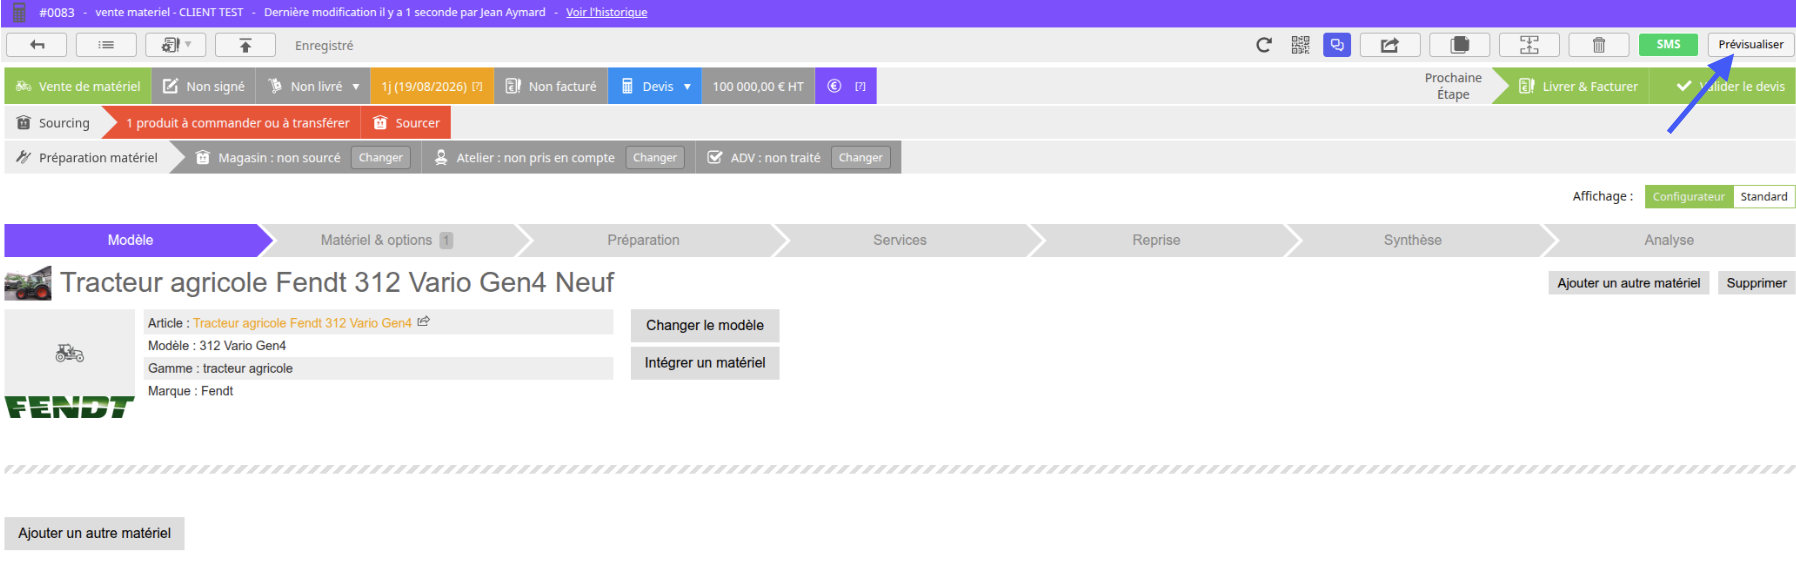Refresh the page with the reload icon
This screenshot has height=572, width=1796.
(1264, 45)
